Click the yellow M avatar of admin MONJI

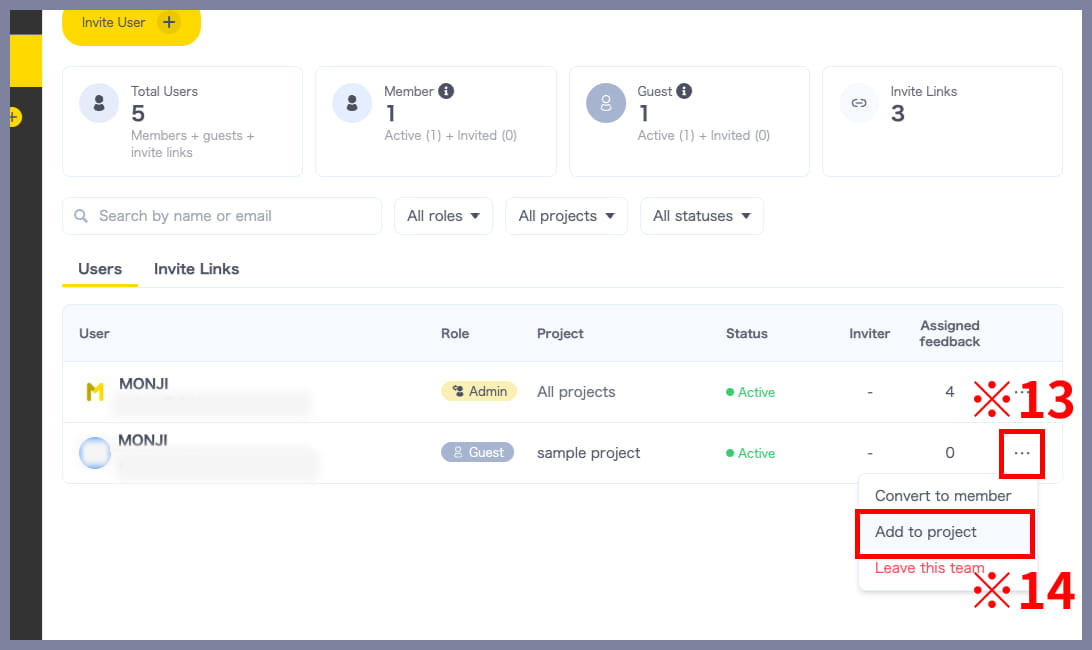pyautogui.click(x=95, y=392)
